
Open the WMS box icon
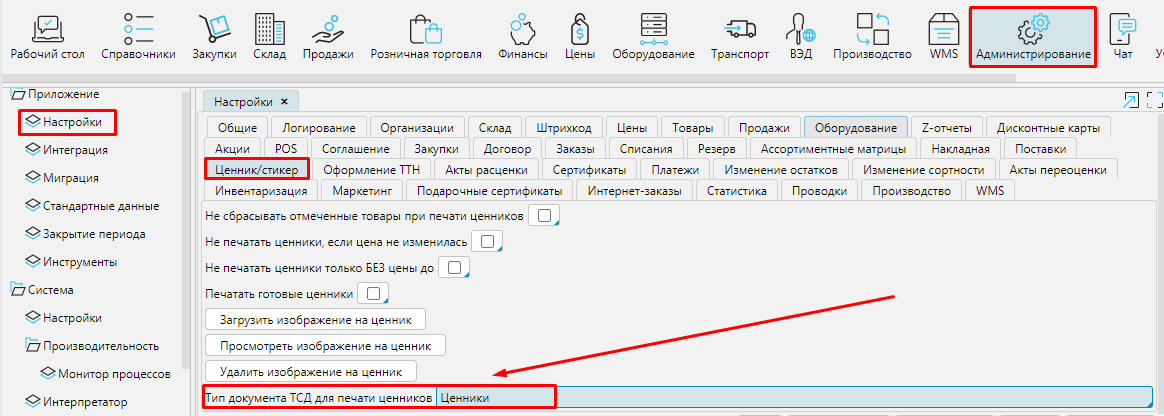(943, 28)
